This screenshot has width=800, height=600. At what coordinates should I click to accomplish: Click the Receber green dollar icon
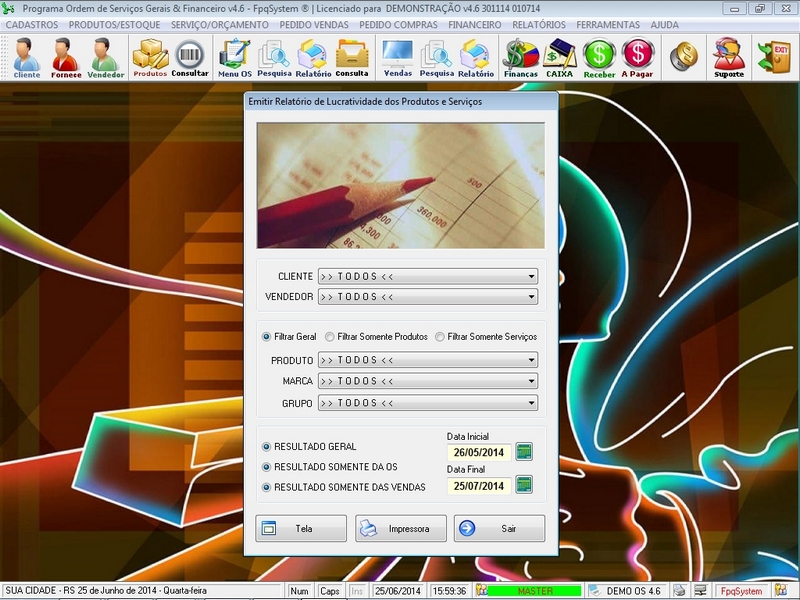pyautogui.click(x=599, y=57)
